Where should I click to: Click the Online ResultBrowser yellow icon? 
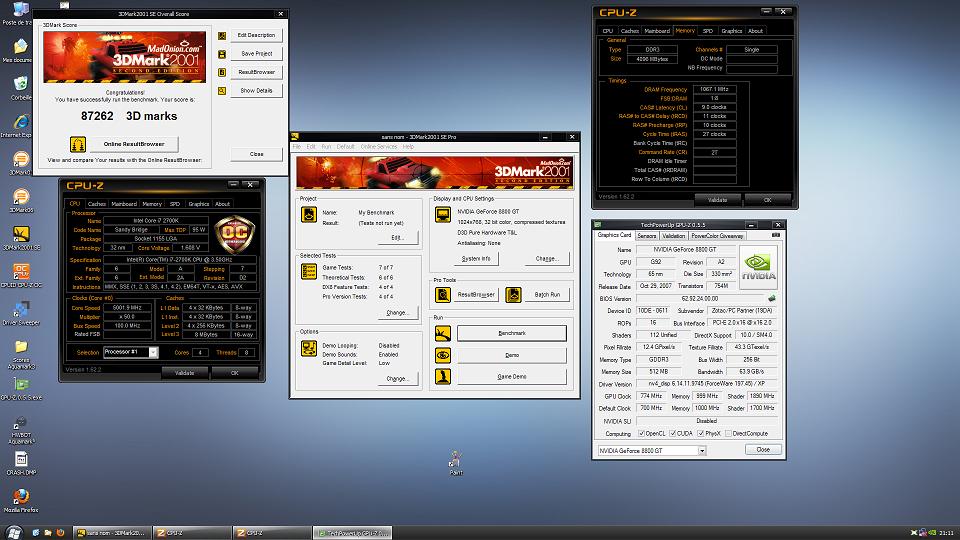[78, 144]
